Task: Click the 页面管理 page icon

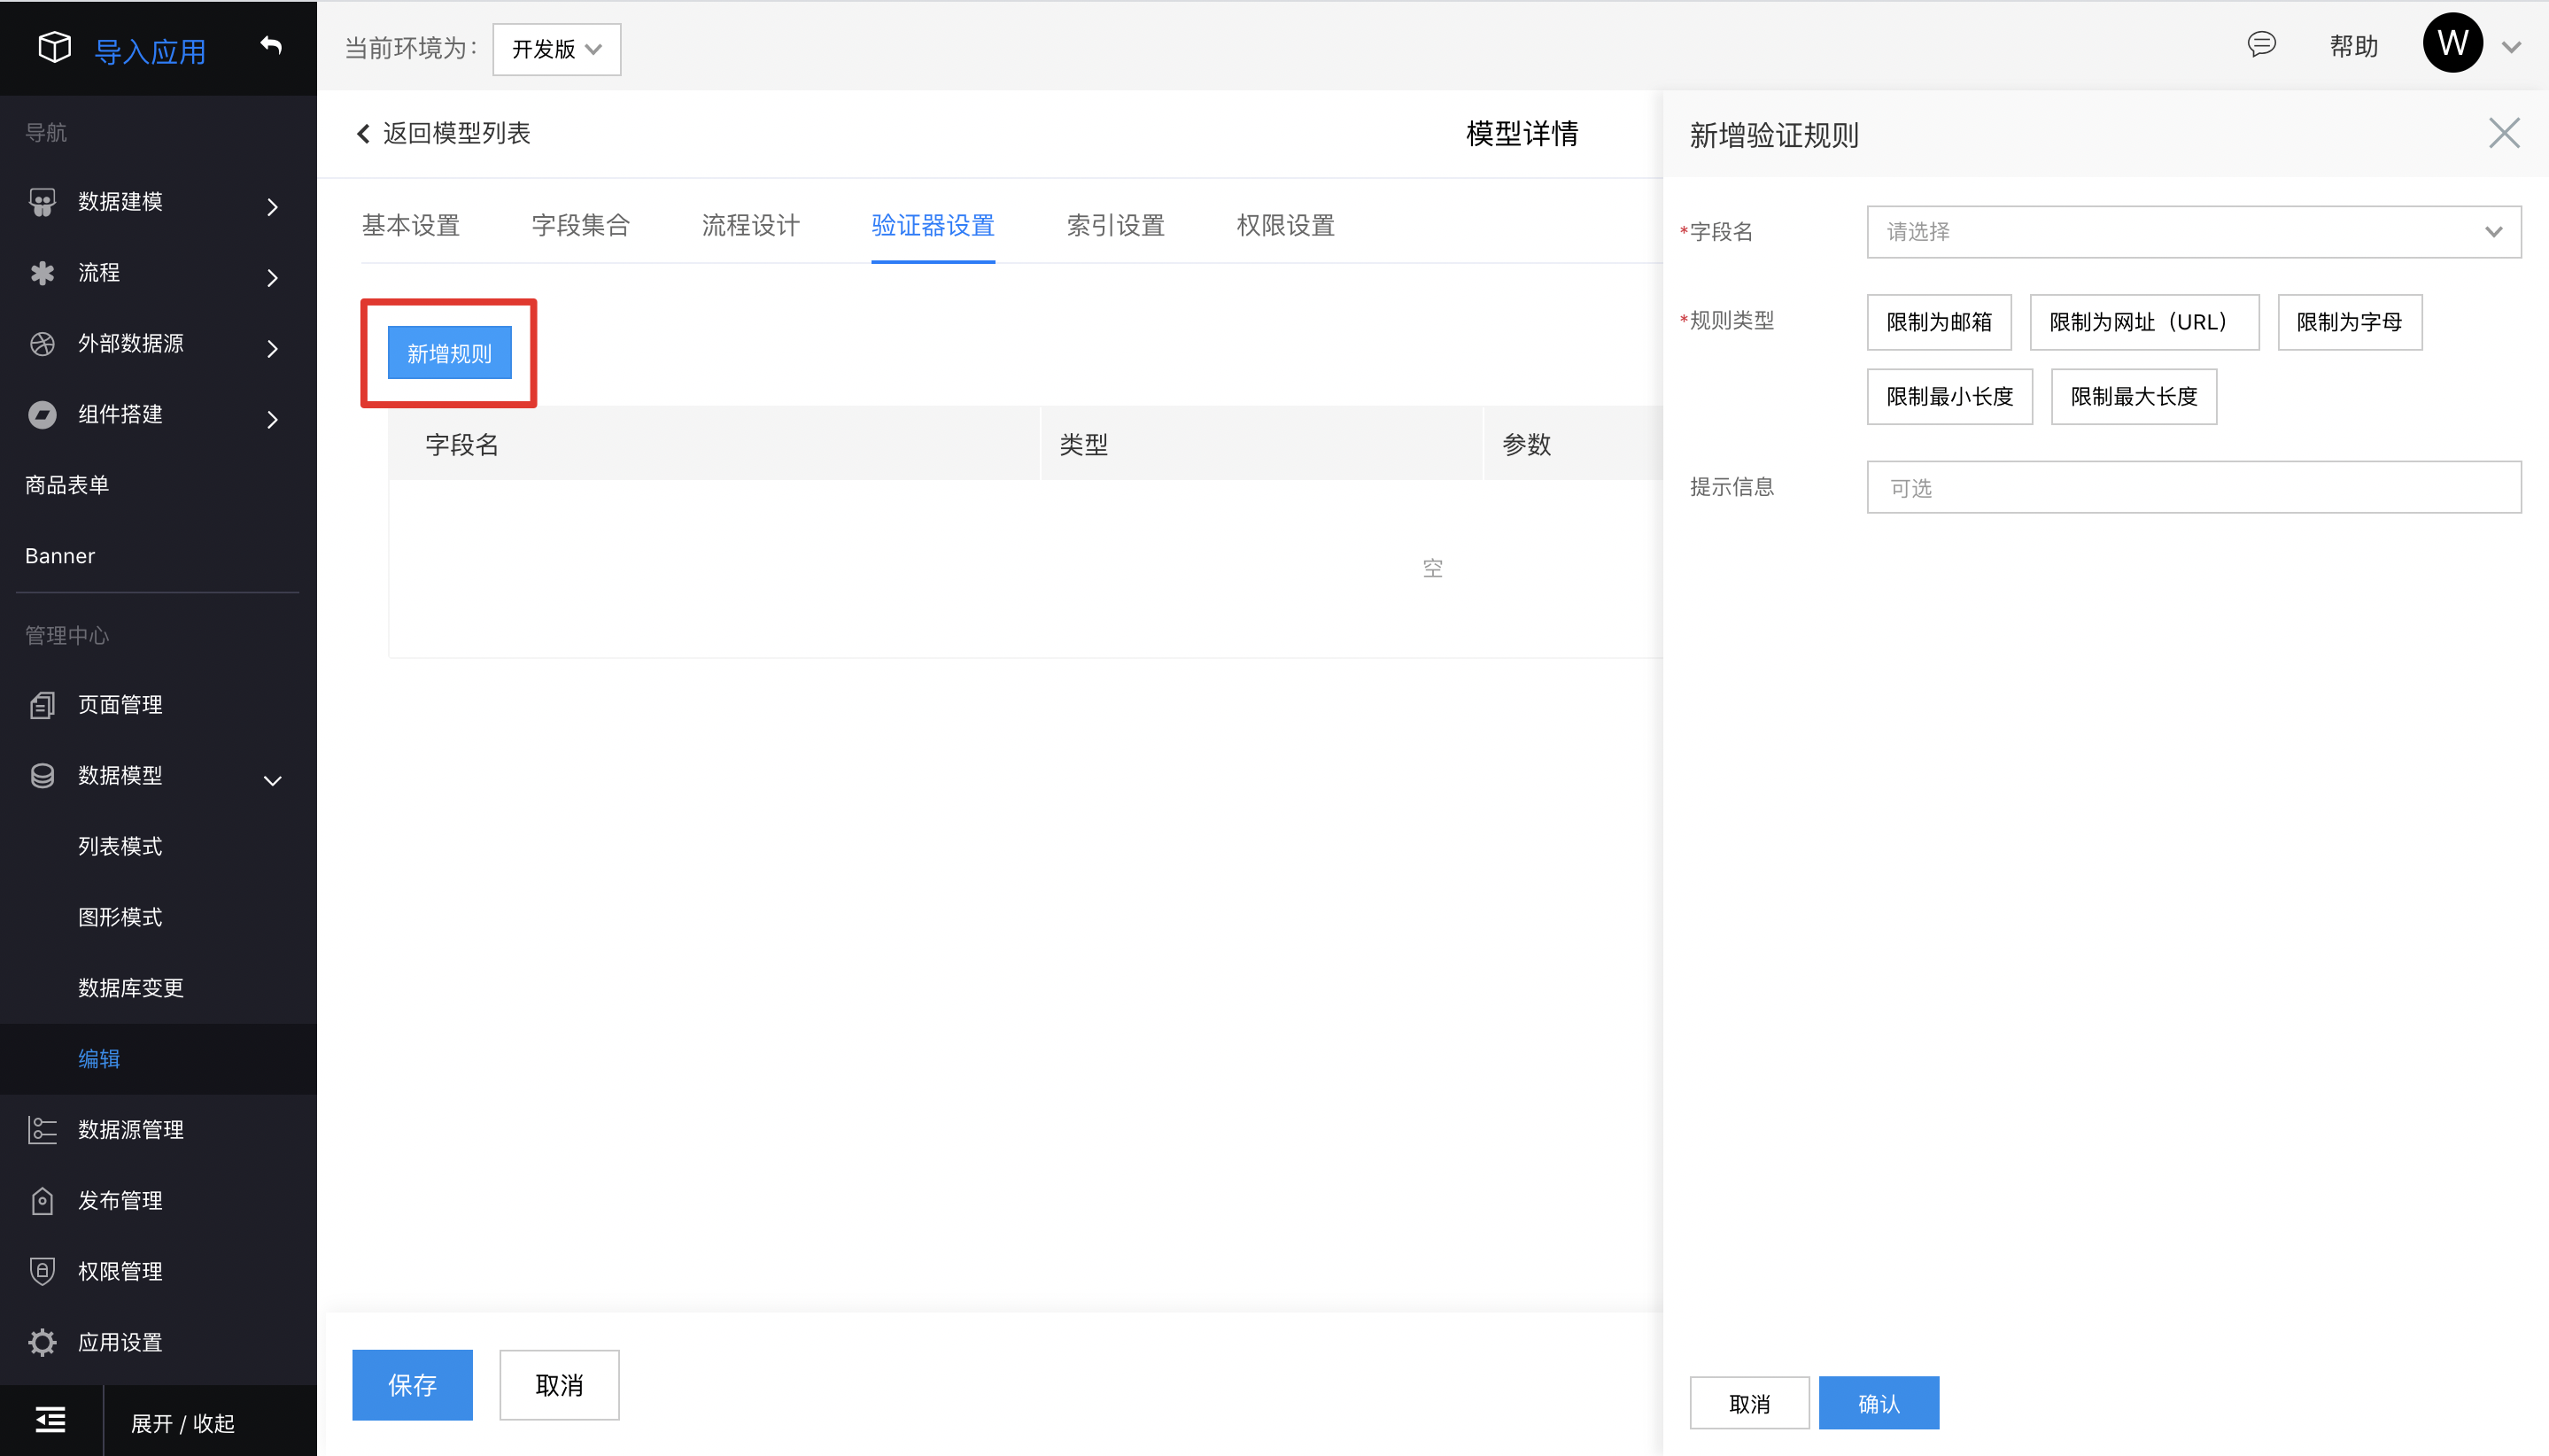Action: pyautogui.click(x=42, y=705)
